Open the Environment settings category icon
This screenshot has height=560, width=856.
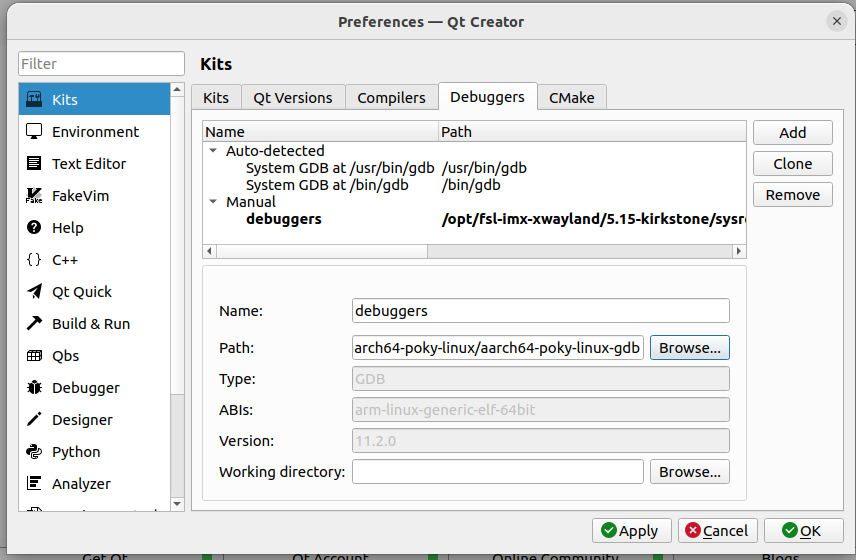tap(34, 132)
